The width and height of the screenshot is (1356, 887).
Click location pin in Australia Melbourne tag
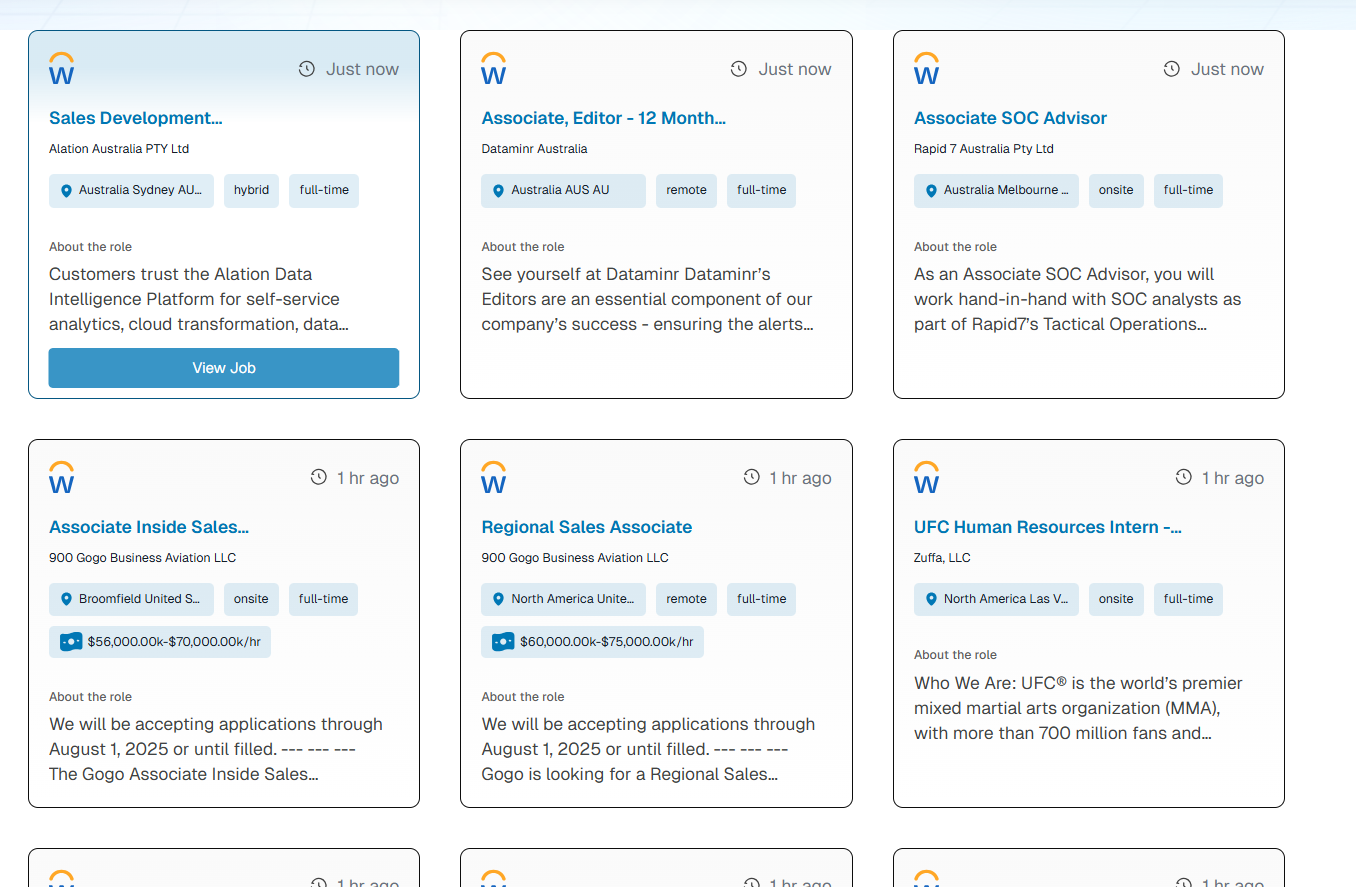931,190
